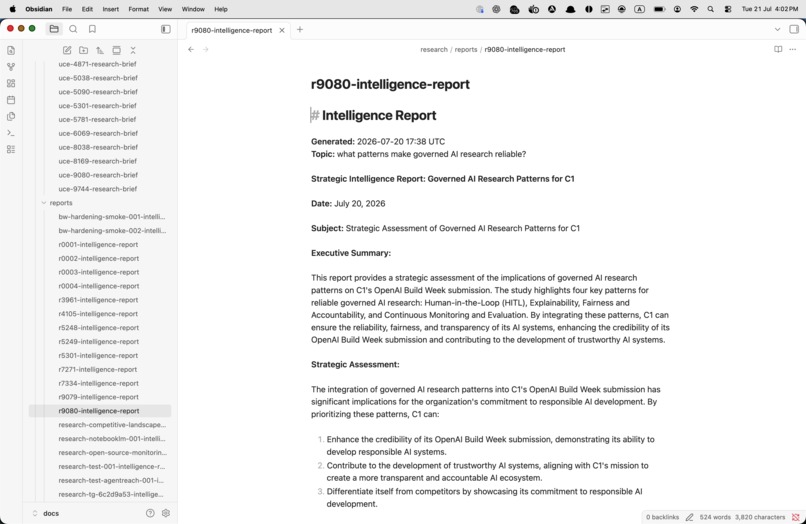Click reports in the breadcrumb path

point(466,49)
